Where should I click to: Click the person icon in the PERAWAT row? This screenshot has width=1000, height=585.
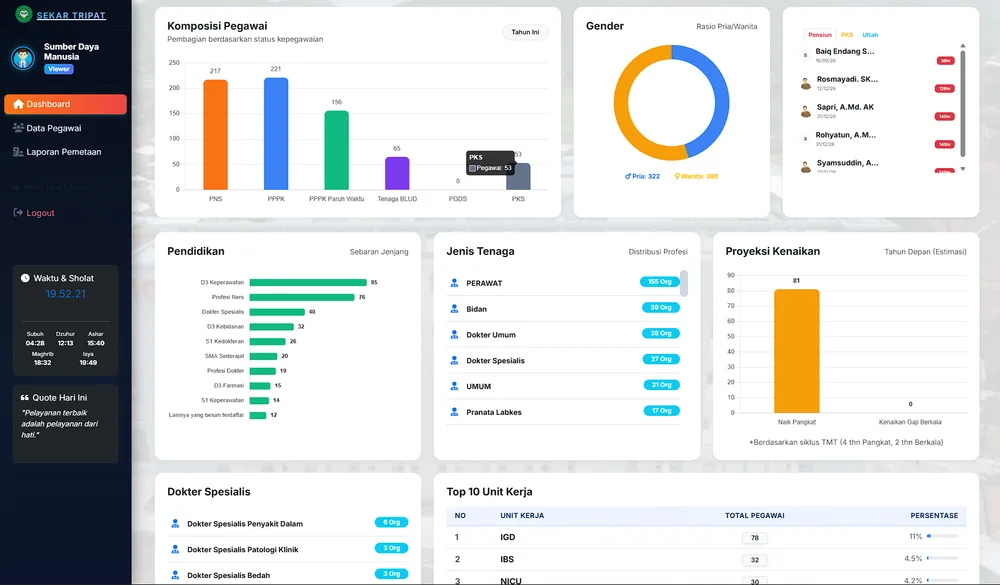point(454,283)
